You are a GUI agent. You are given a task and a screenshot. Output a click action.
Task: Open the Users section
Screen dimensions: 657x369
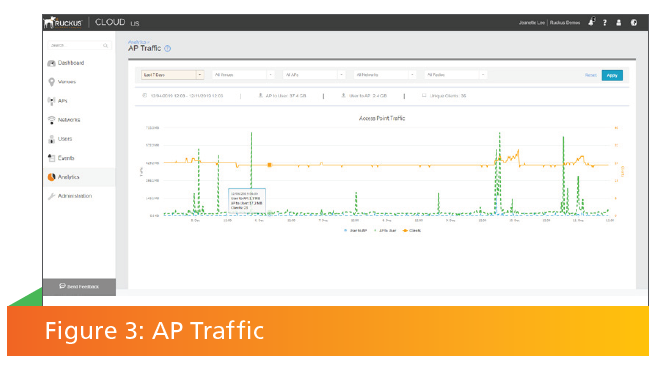[x=79, y=139]
